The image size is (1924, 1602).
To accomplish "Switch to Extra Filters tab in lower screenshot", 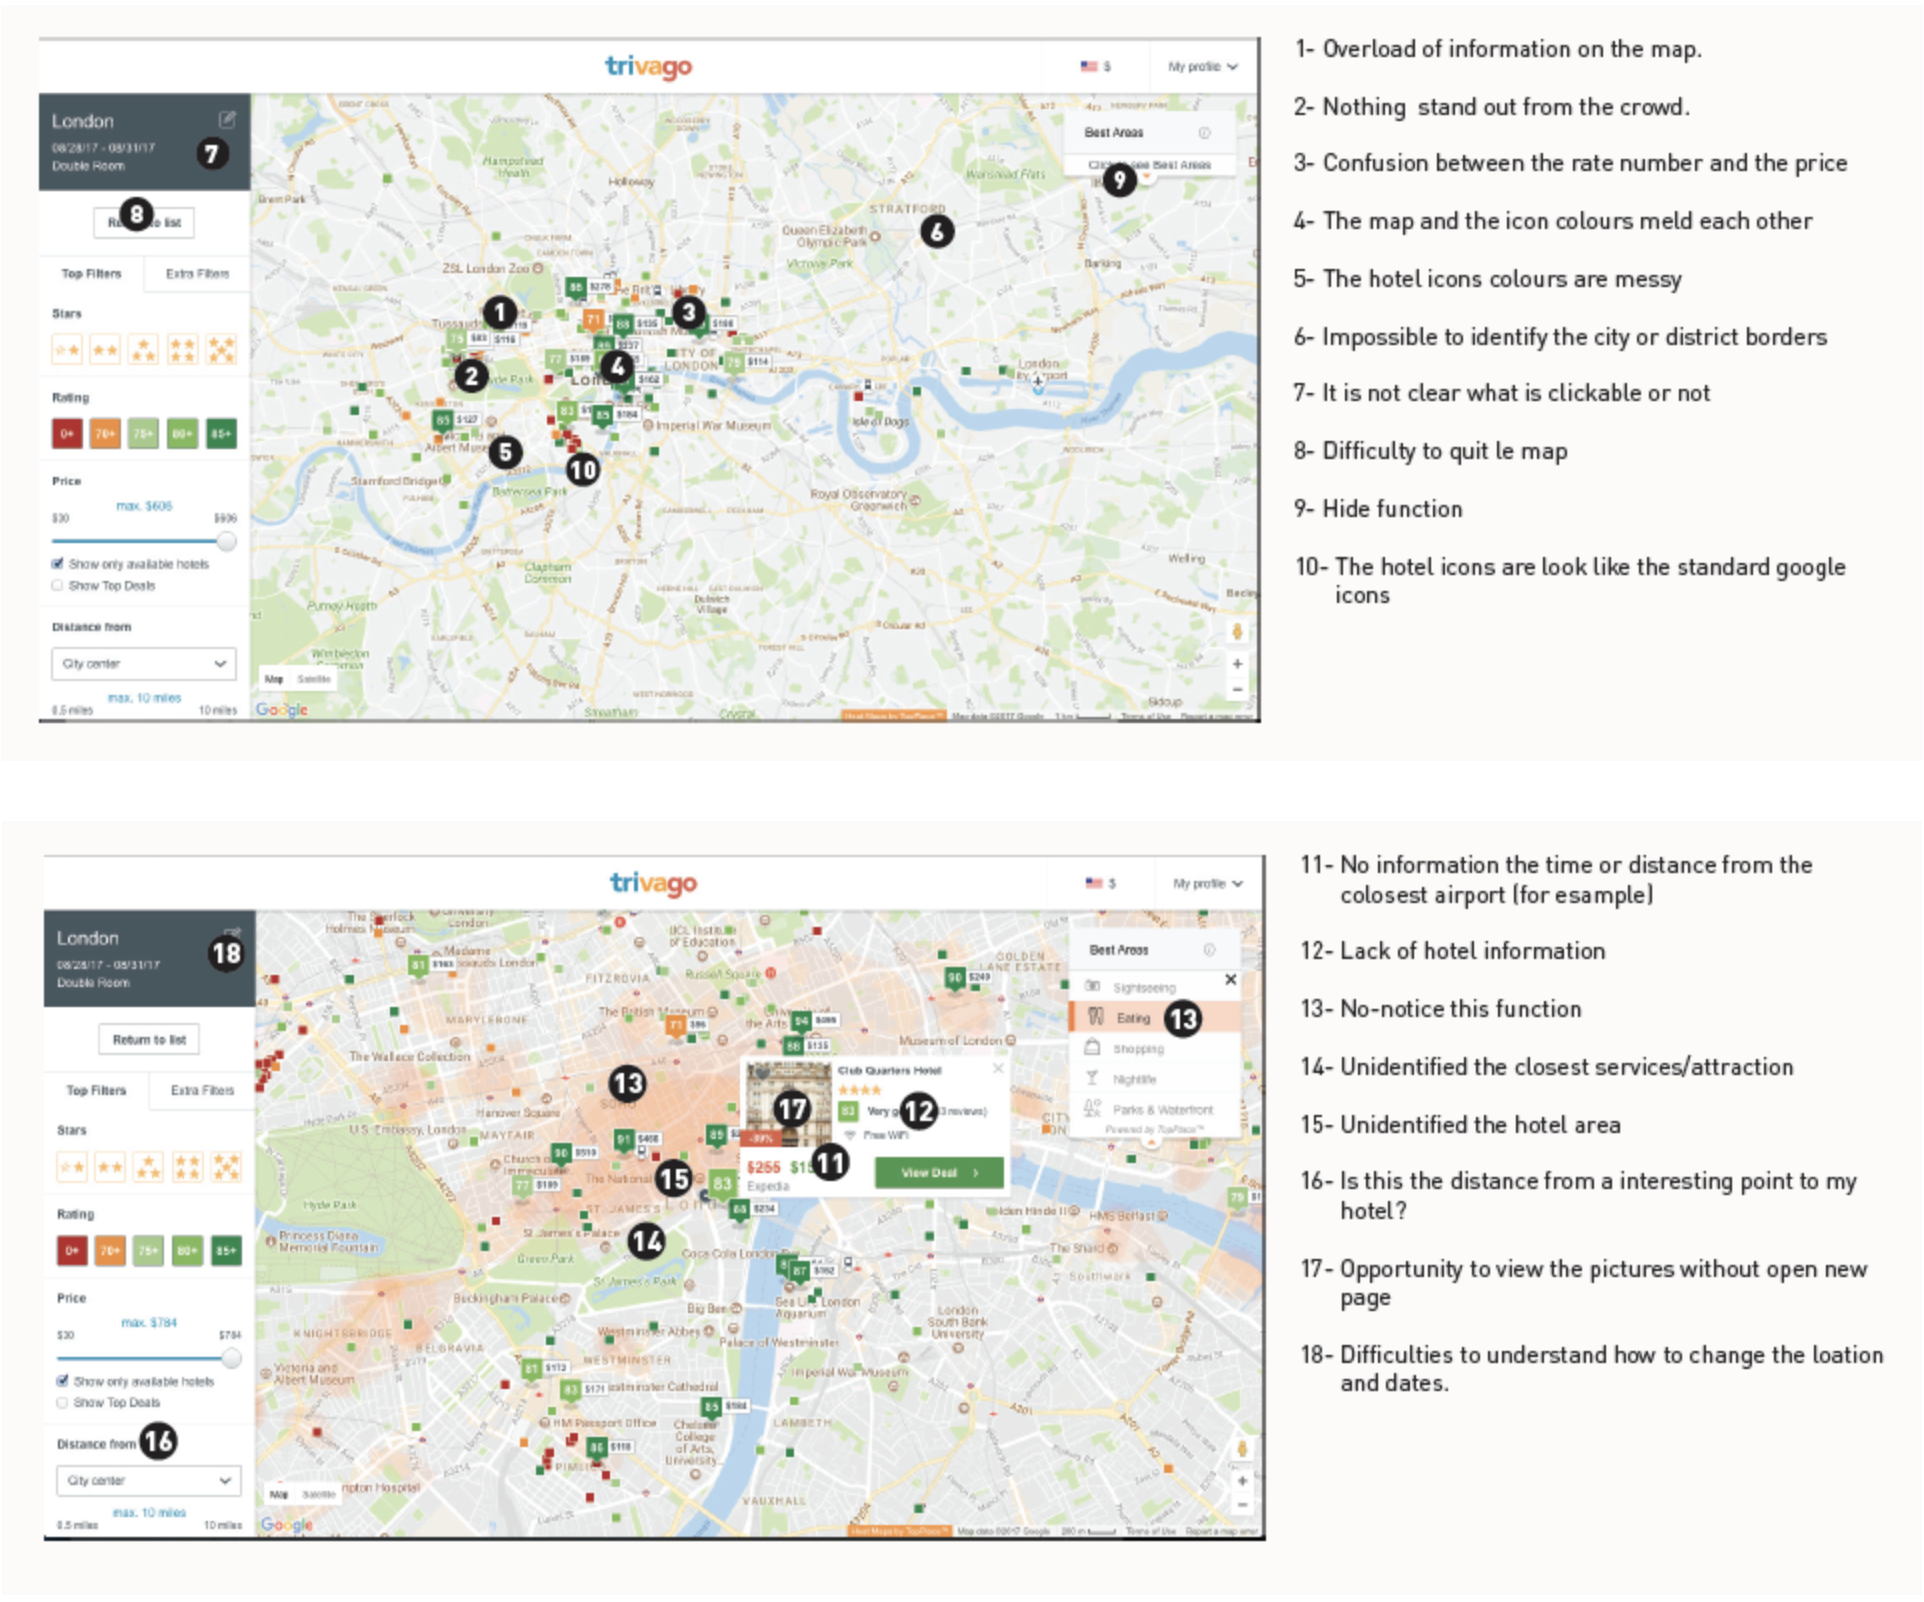I will coord(202,1090).
